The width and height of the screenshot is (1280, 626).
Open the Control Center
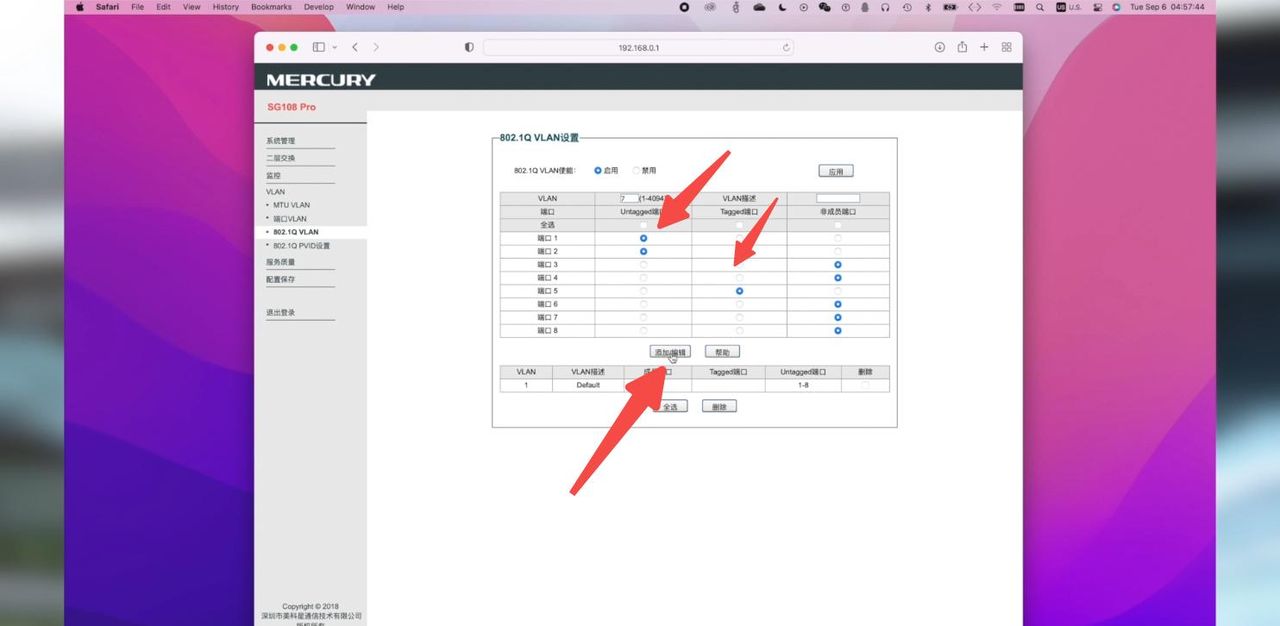1097,7
